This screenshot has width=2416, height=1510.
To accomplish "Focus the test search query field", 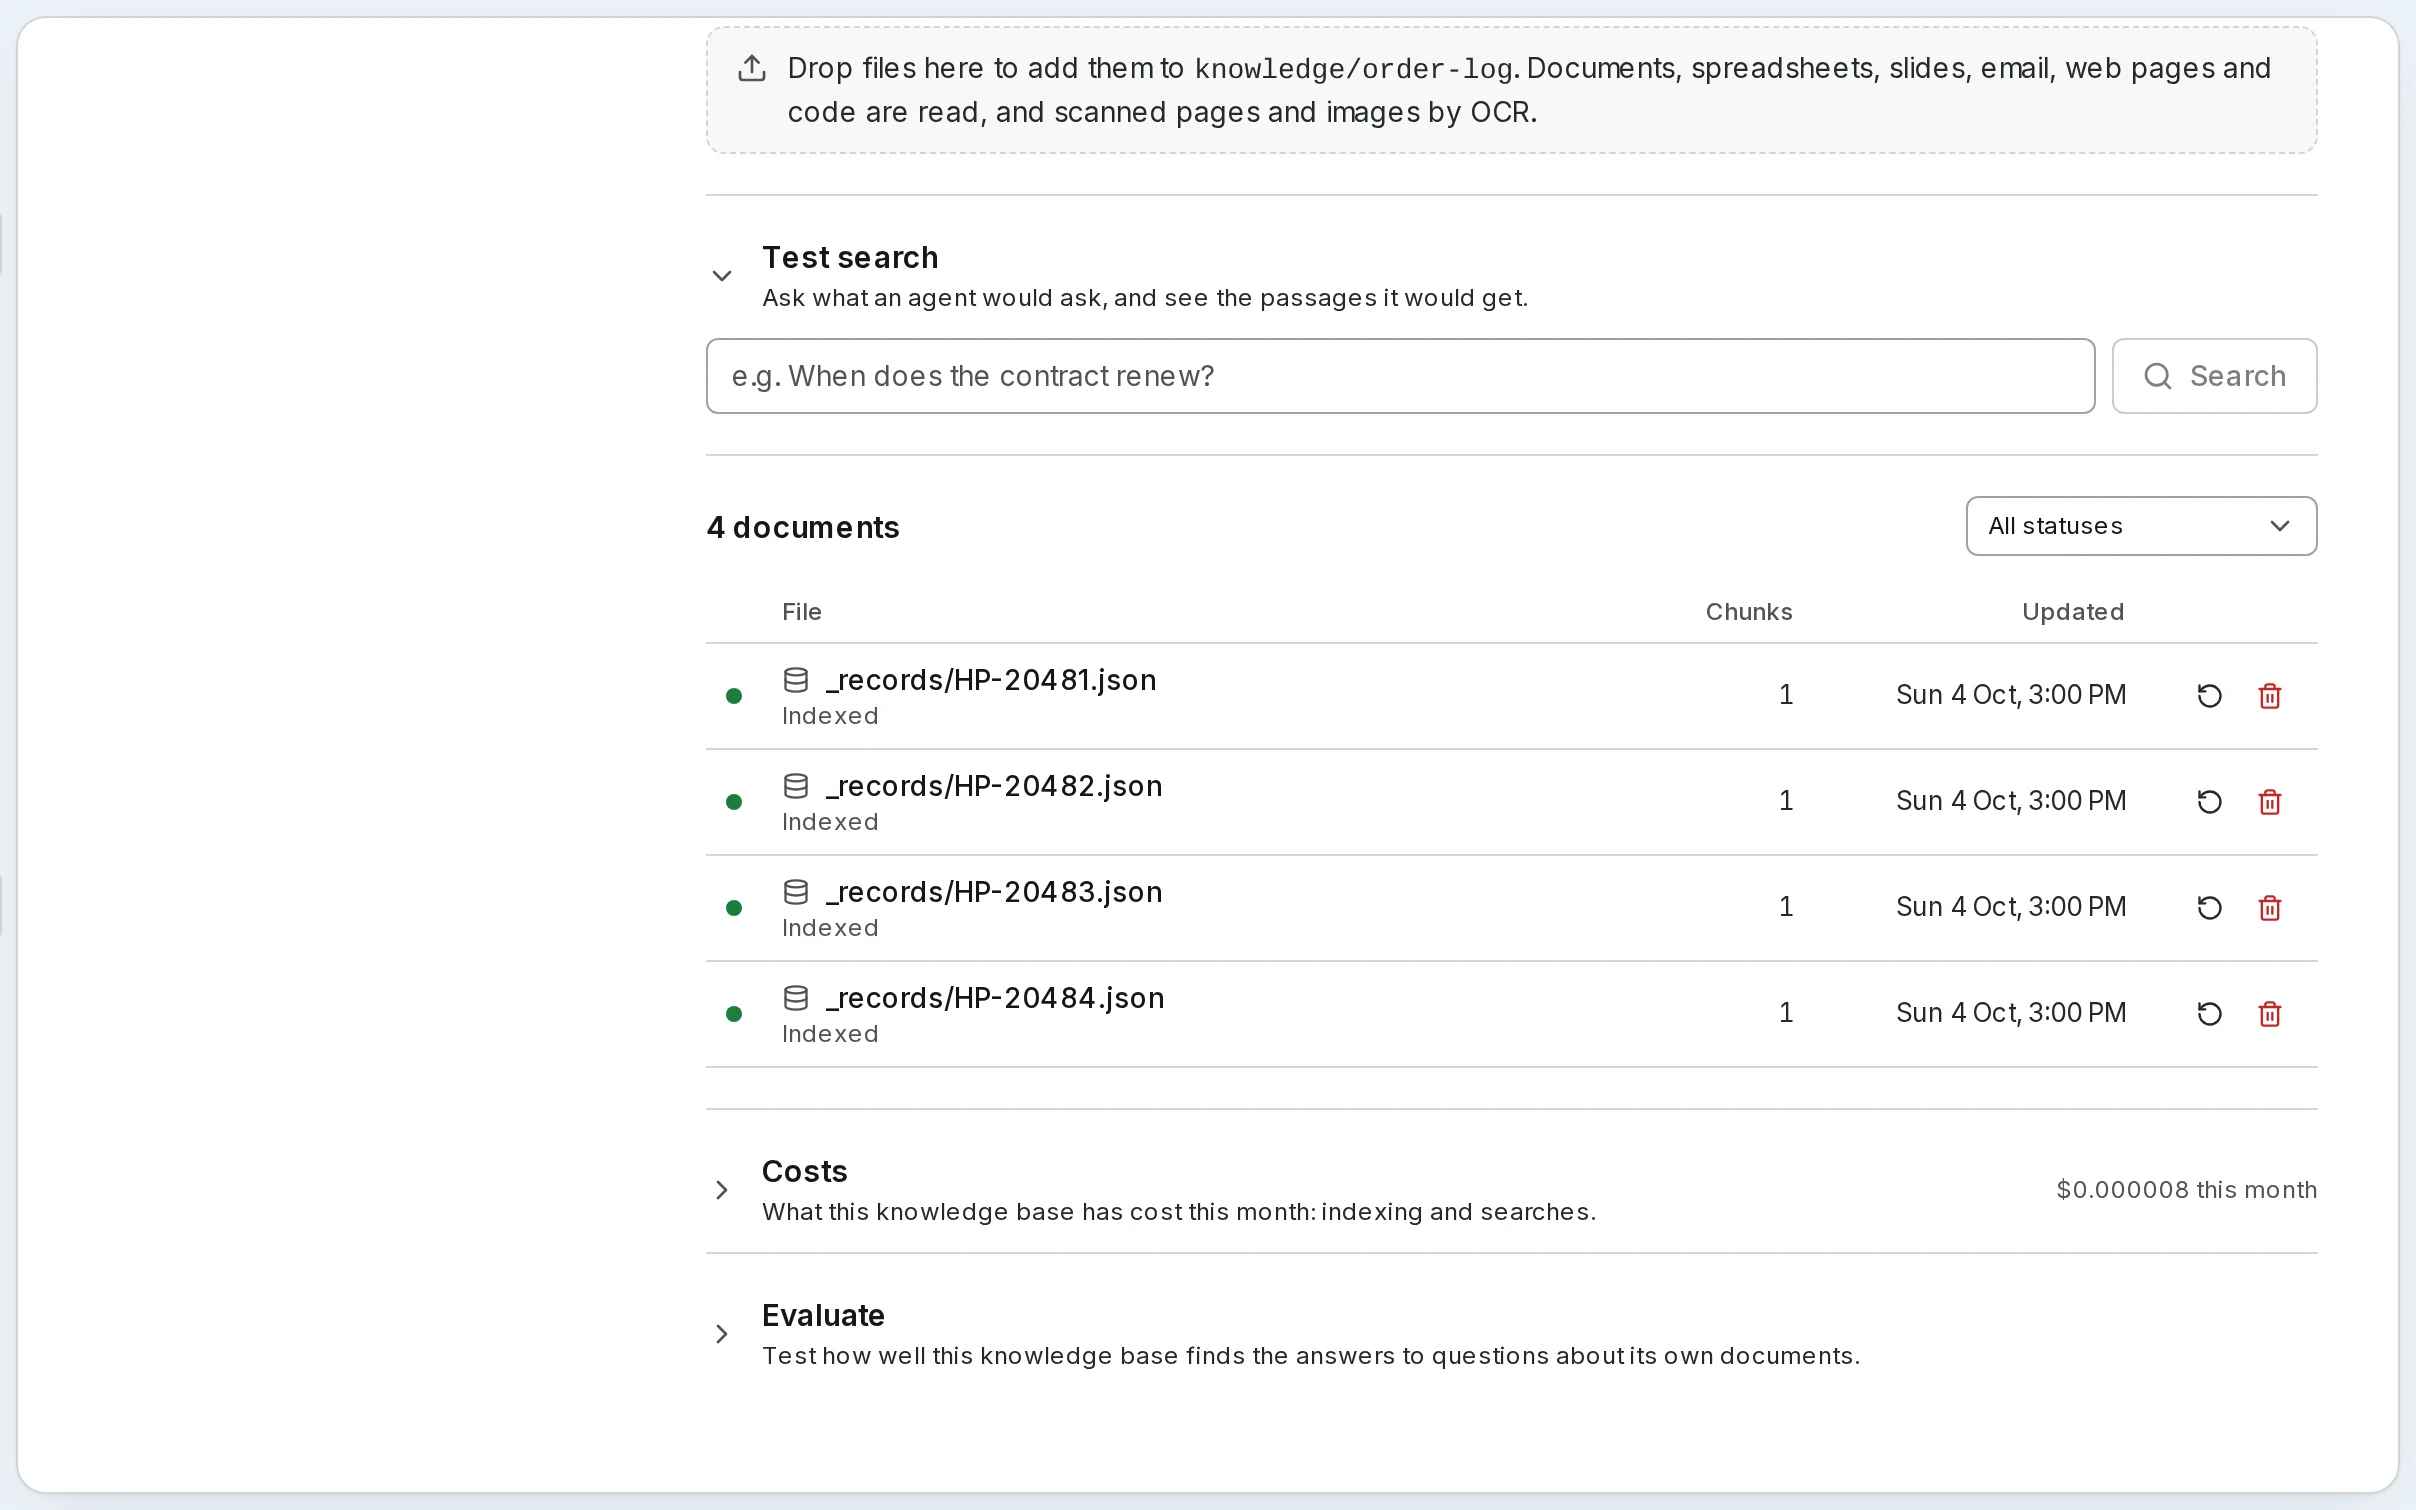I will tap(1400, 376).
